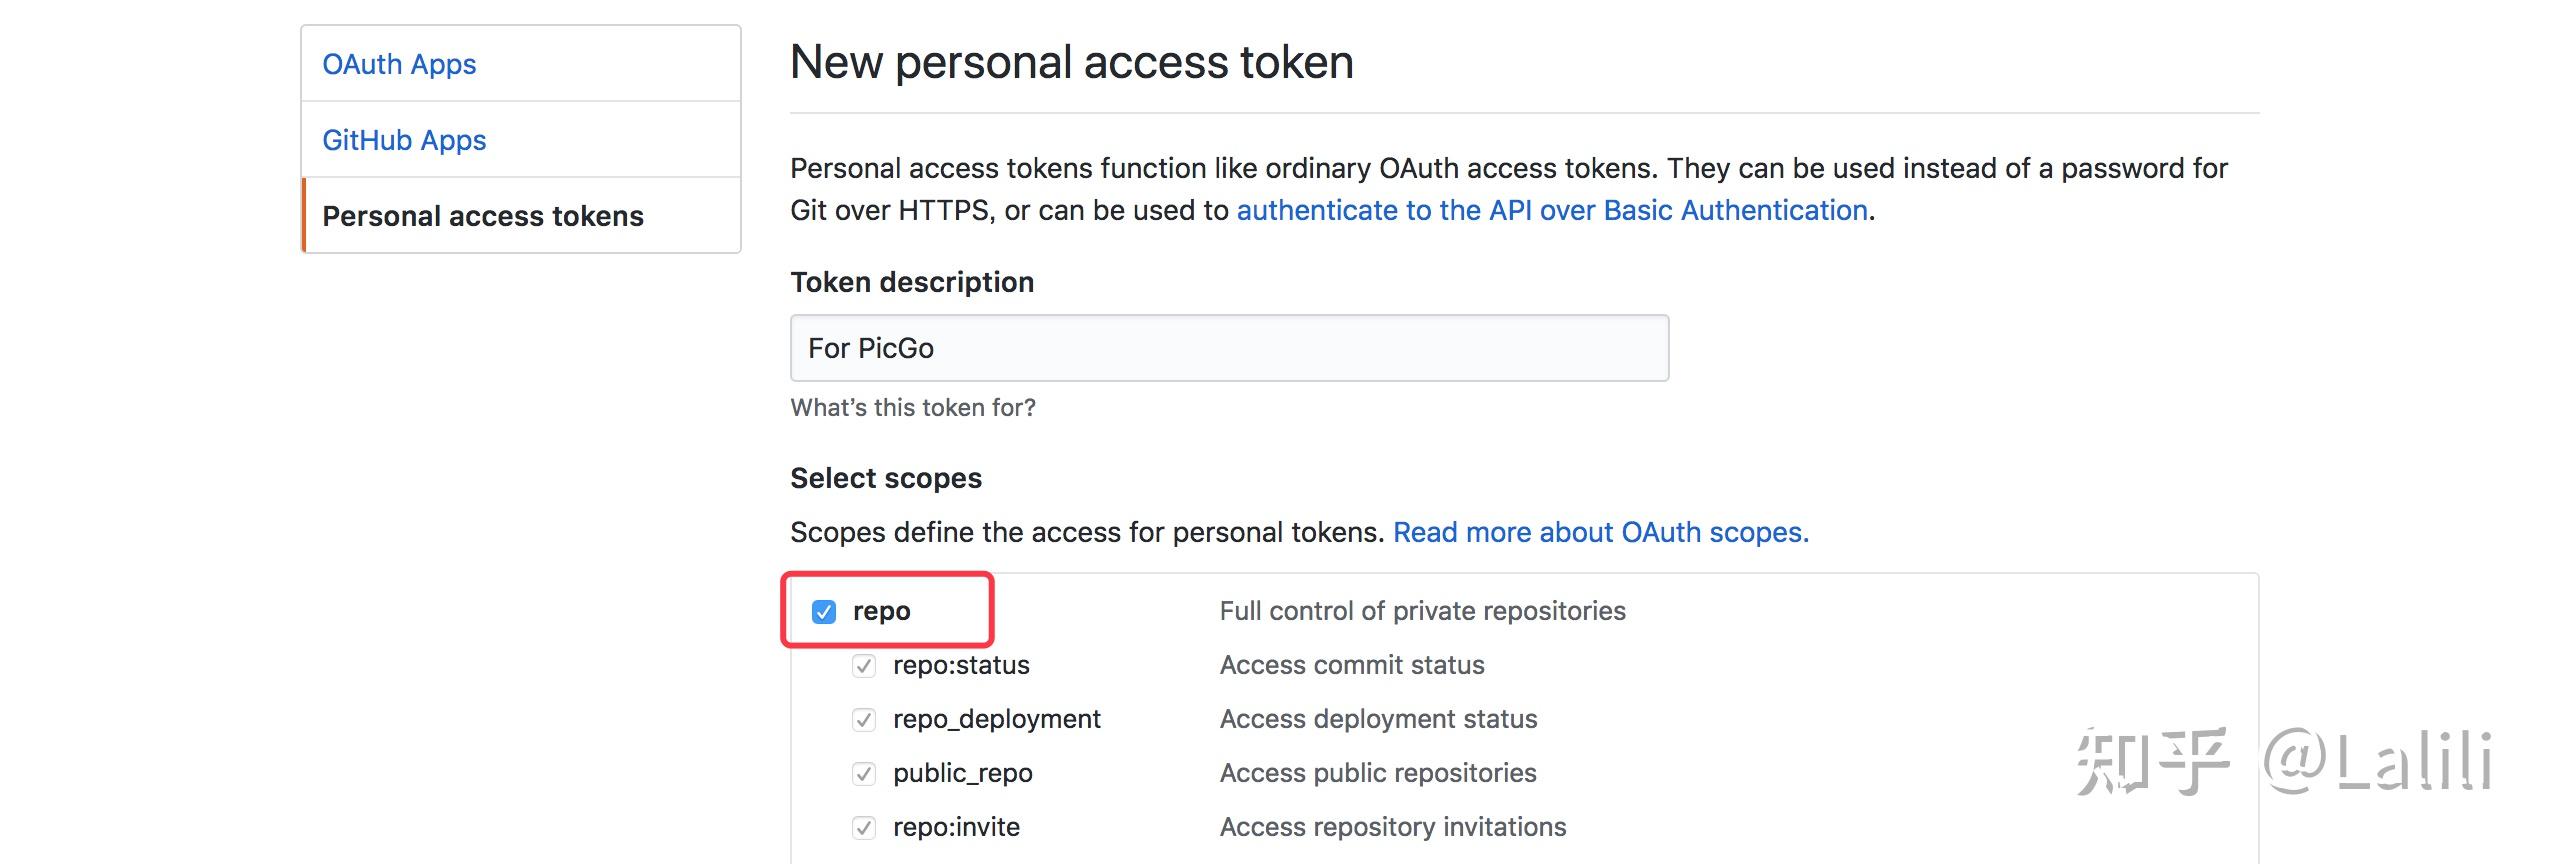This screenshot has height=864, width=2558.
Task: Toggle access to commit status scope
Action: (863, 664)
